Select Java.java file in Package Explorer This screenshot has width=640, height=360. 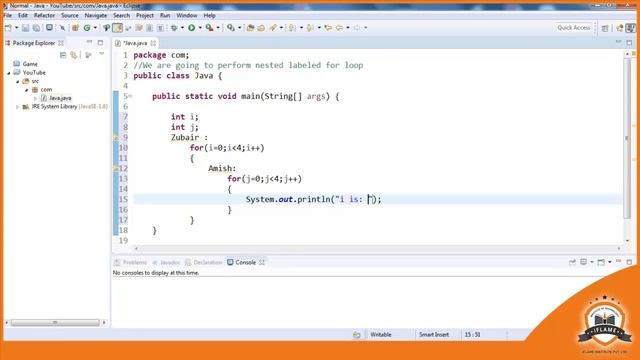(x=56, y=98)
